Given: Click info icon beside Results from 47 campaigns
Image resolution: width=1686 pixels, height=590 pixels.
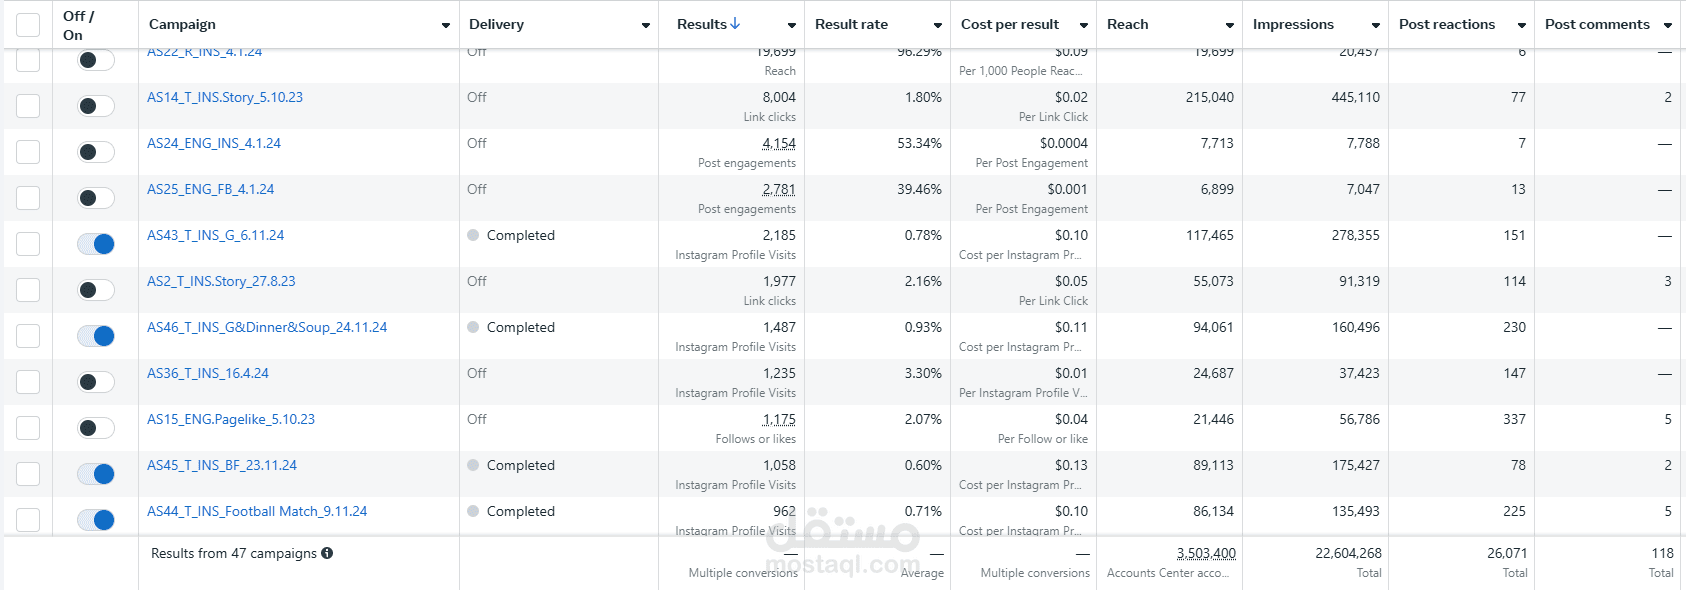Looking at the screenshot, I should coord(327,553).
